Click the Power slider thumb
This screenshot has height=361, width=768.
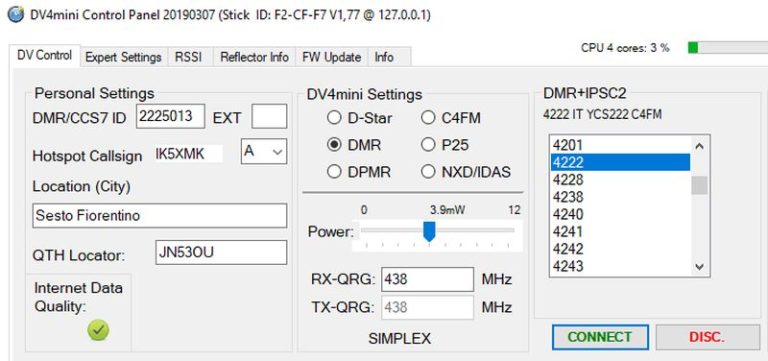pos(429,231)
